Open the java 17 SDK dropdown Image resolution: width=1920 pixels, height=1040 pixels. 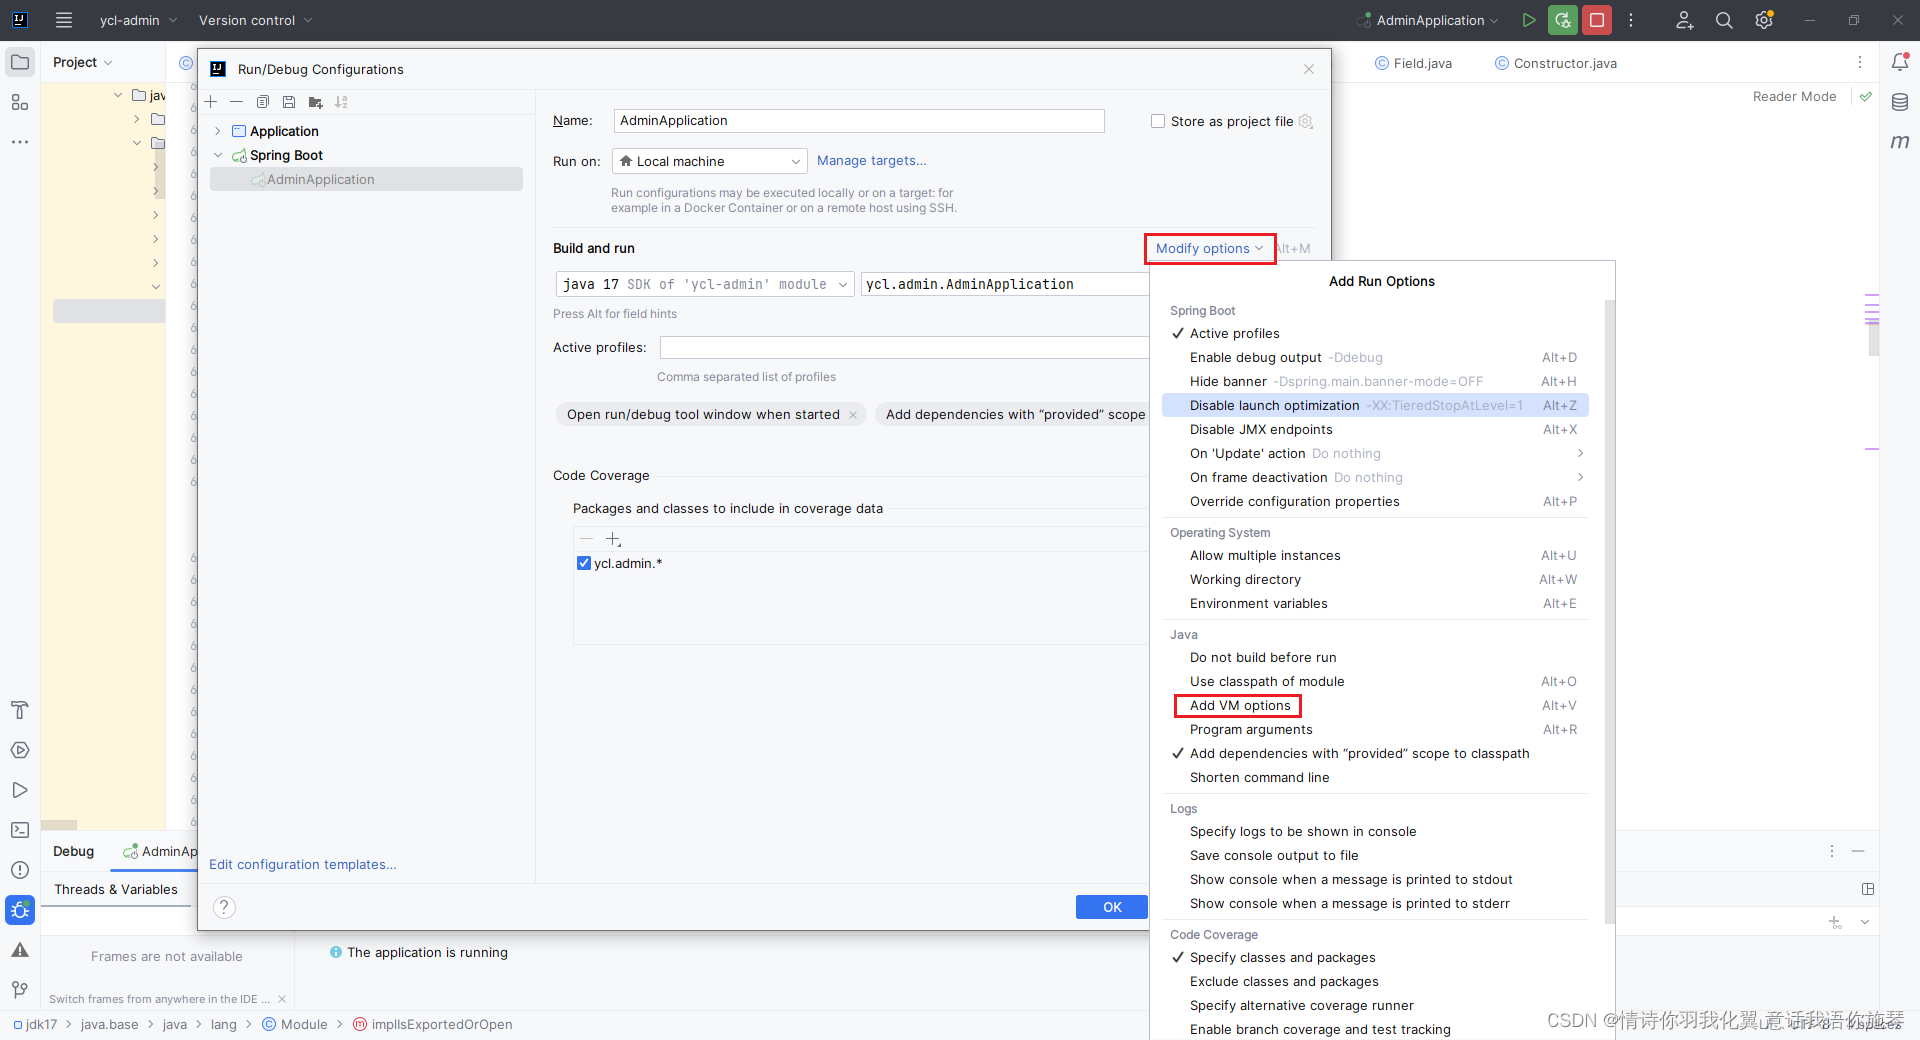pos(705,284)
